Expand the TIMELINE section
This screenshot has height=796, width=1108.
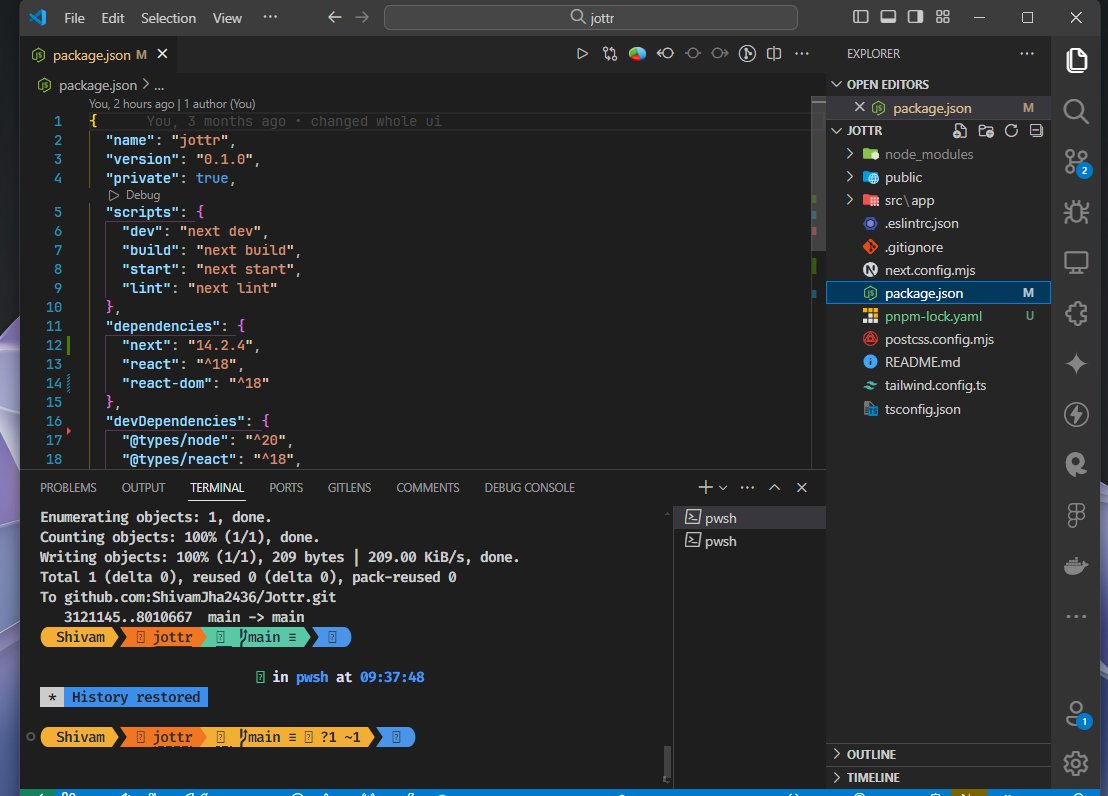tap(837, 778)
